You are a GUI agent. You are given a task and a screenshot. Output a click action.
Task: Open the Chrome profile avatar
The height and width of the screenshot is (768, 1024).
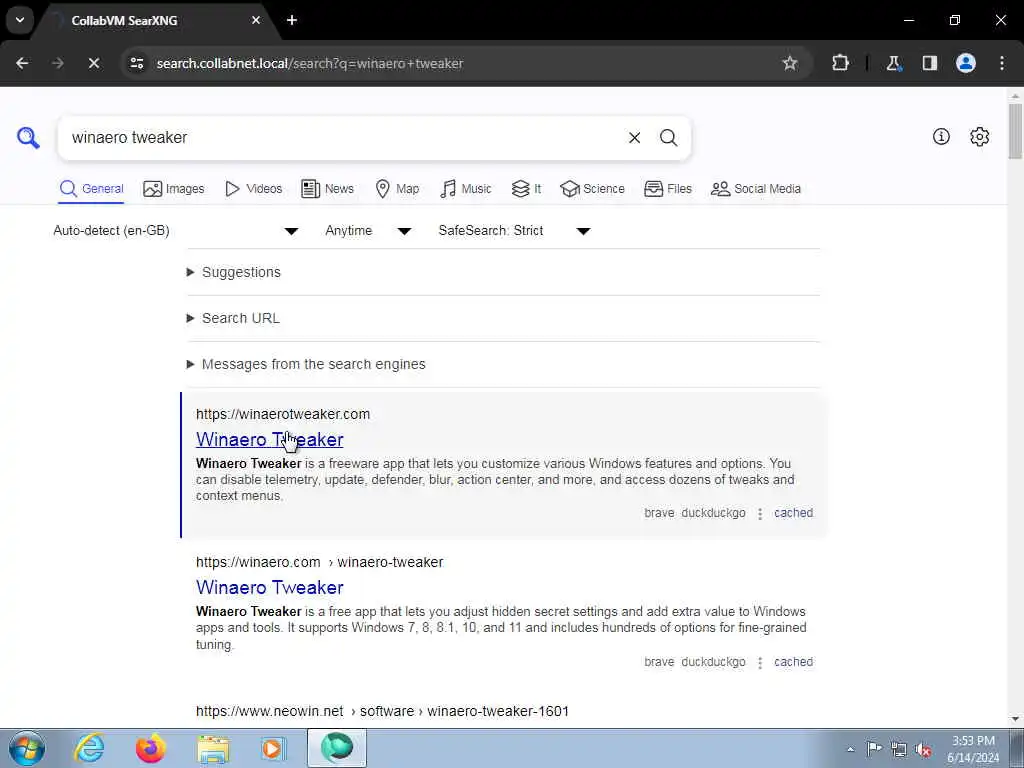point(966,63)
